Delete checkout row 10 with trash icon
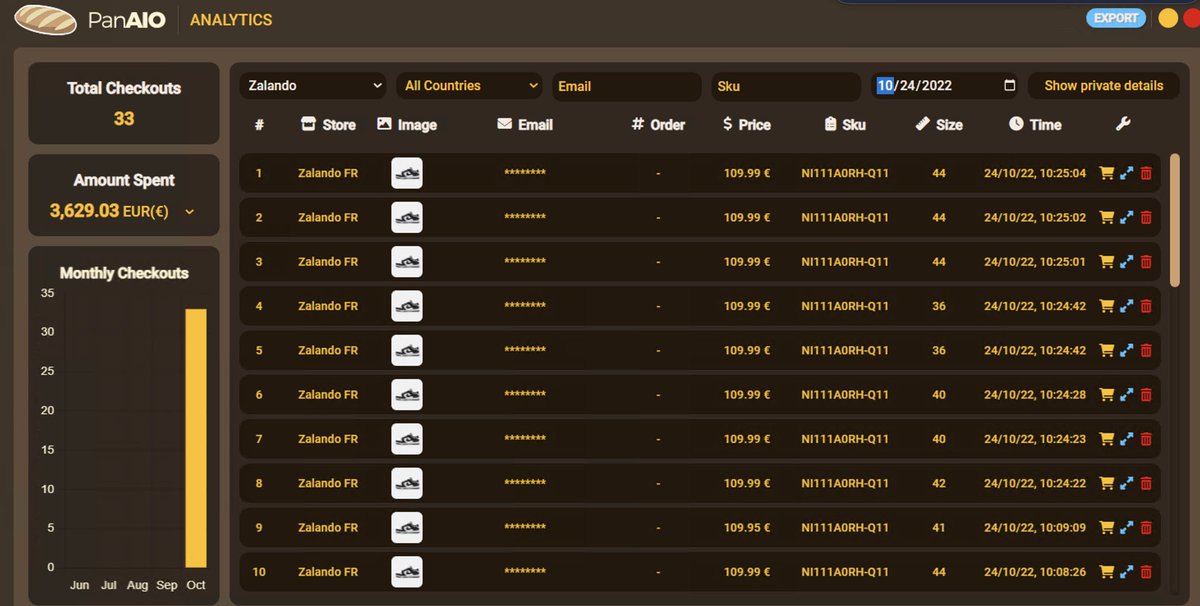1200x606 pixels. (x=1146, y=571)
